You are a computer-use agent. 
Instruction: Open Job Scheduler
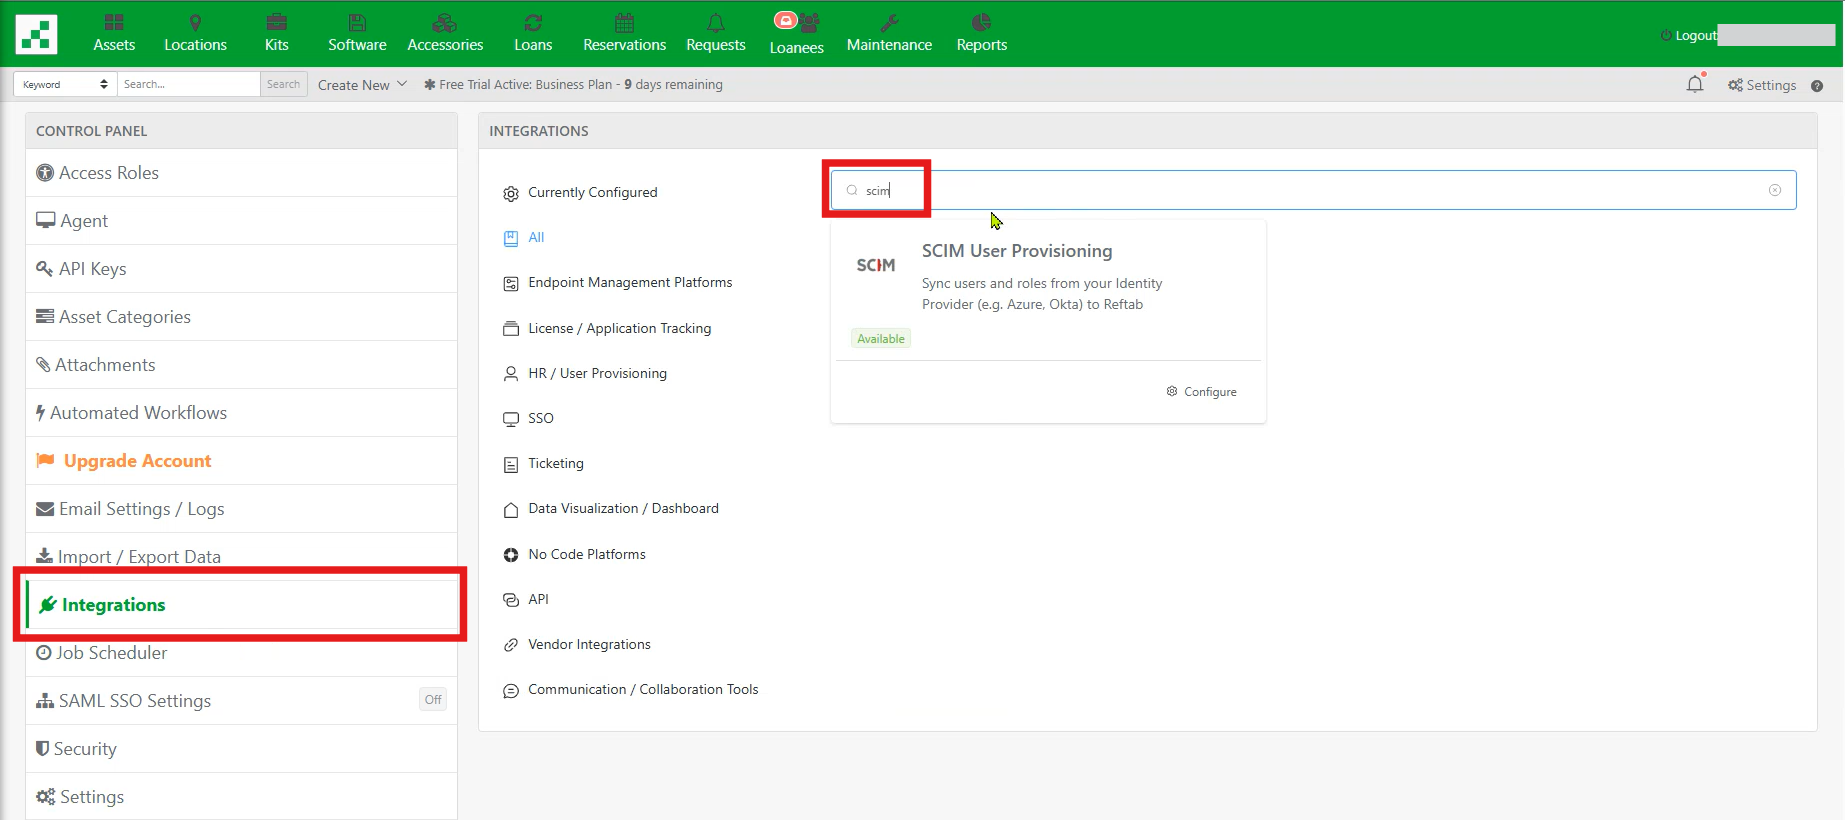(x=241, y=653)
